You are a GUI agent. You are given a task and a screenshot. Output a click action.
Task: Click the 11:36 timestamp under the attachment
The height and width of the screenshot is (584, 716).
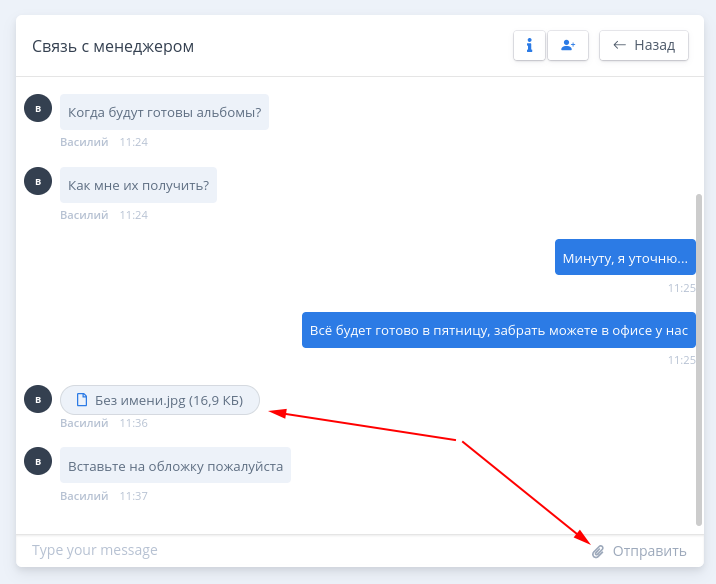click(x=133, y=423)
